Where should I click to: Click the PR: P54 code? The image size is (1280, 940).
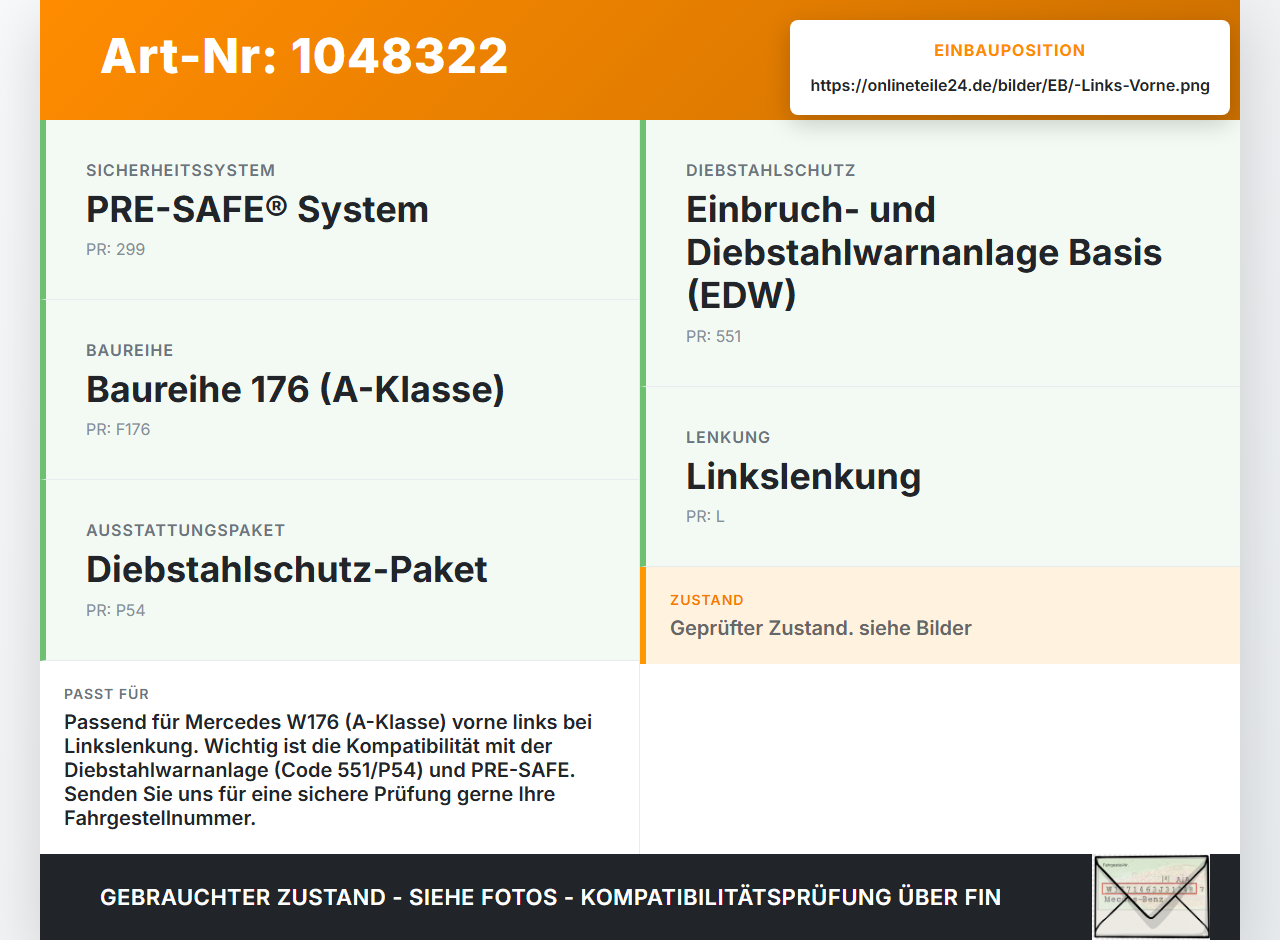[115, 610]
